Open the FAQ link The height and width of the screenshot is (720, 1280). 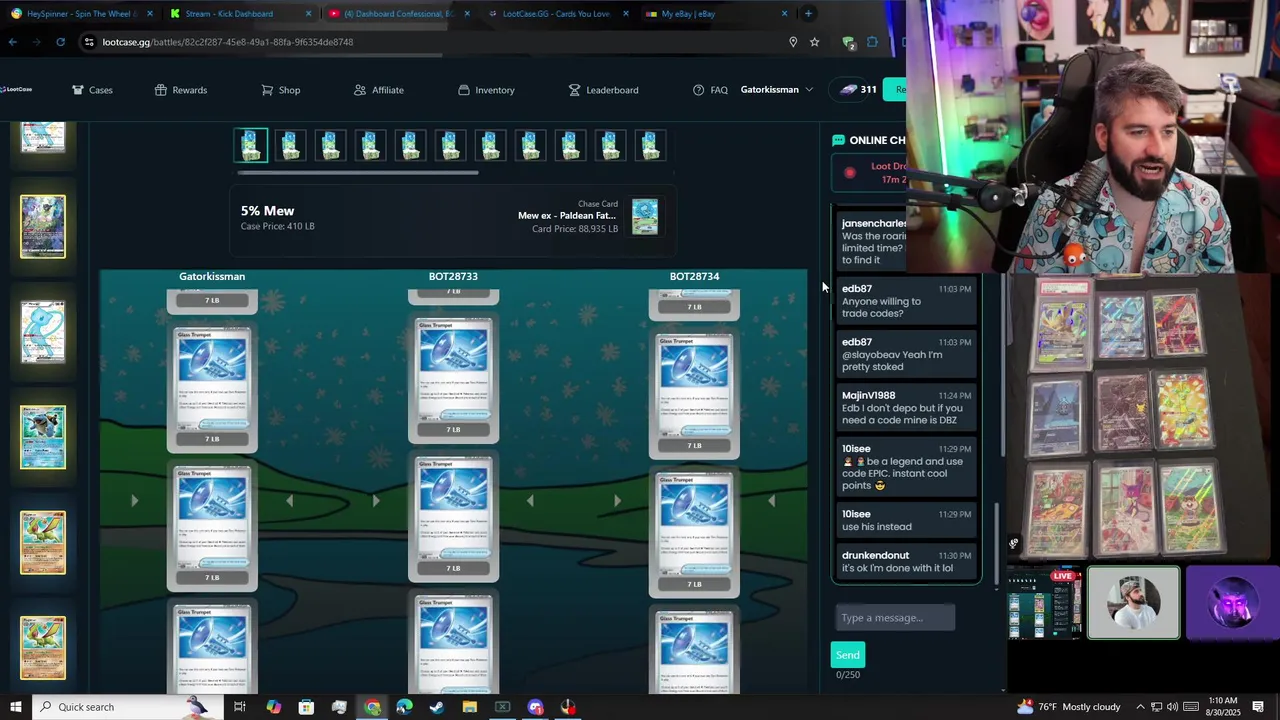point(710,90)
